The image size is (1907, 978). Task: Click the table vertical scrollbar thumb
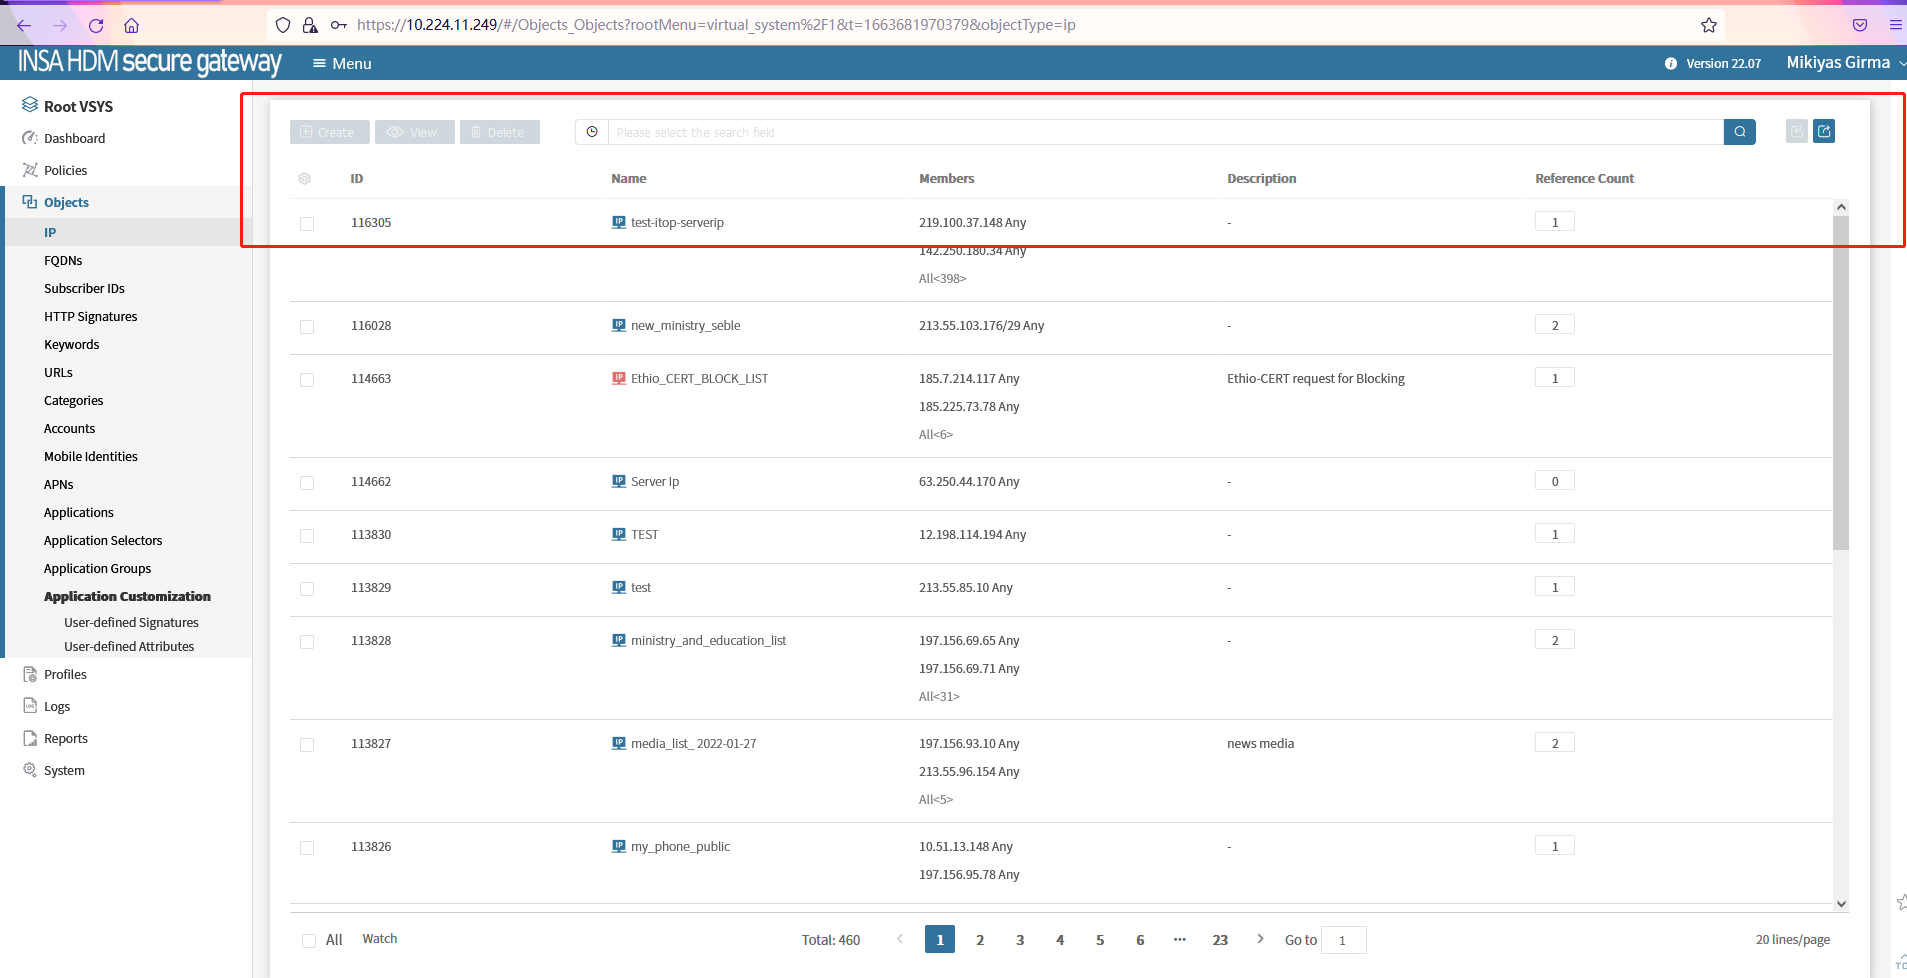pos(1840,380)
